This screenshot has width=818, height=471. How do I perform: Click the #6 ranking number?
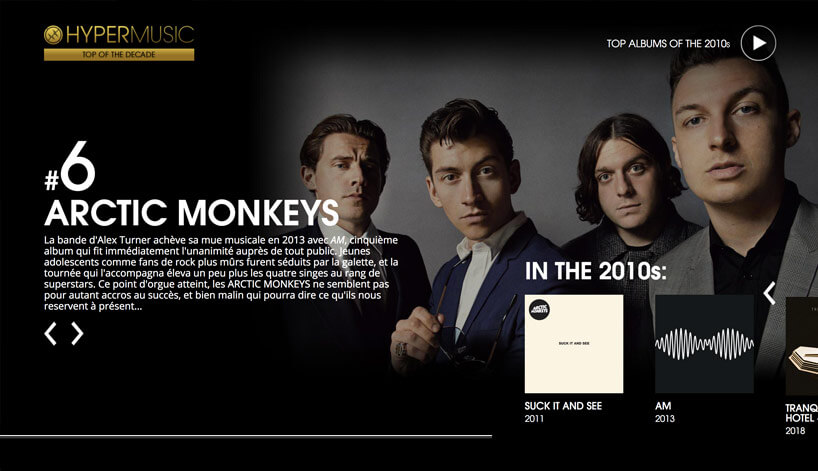(70, 166)
